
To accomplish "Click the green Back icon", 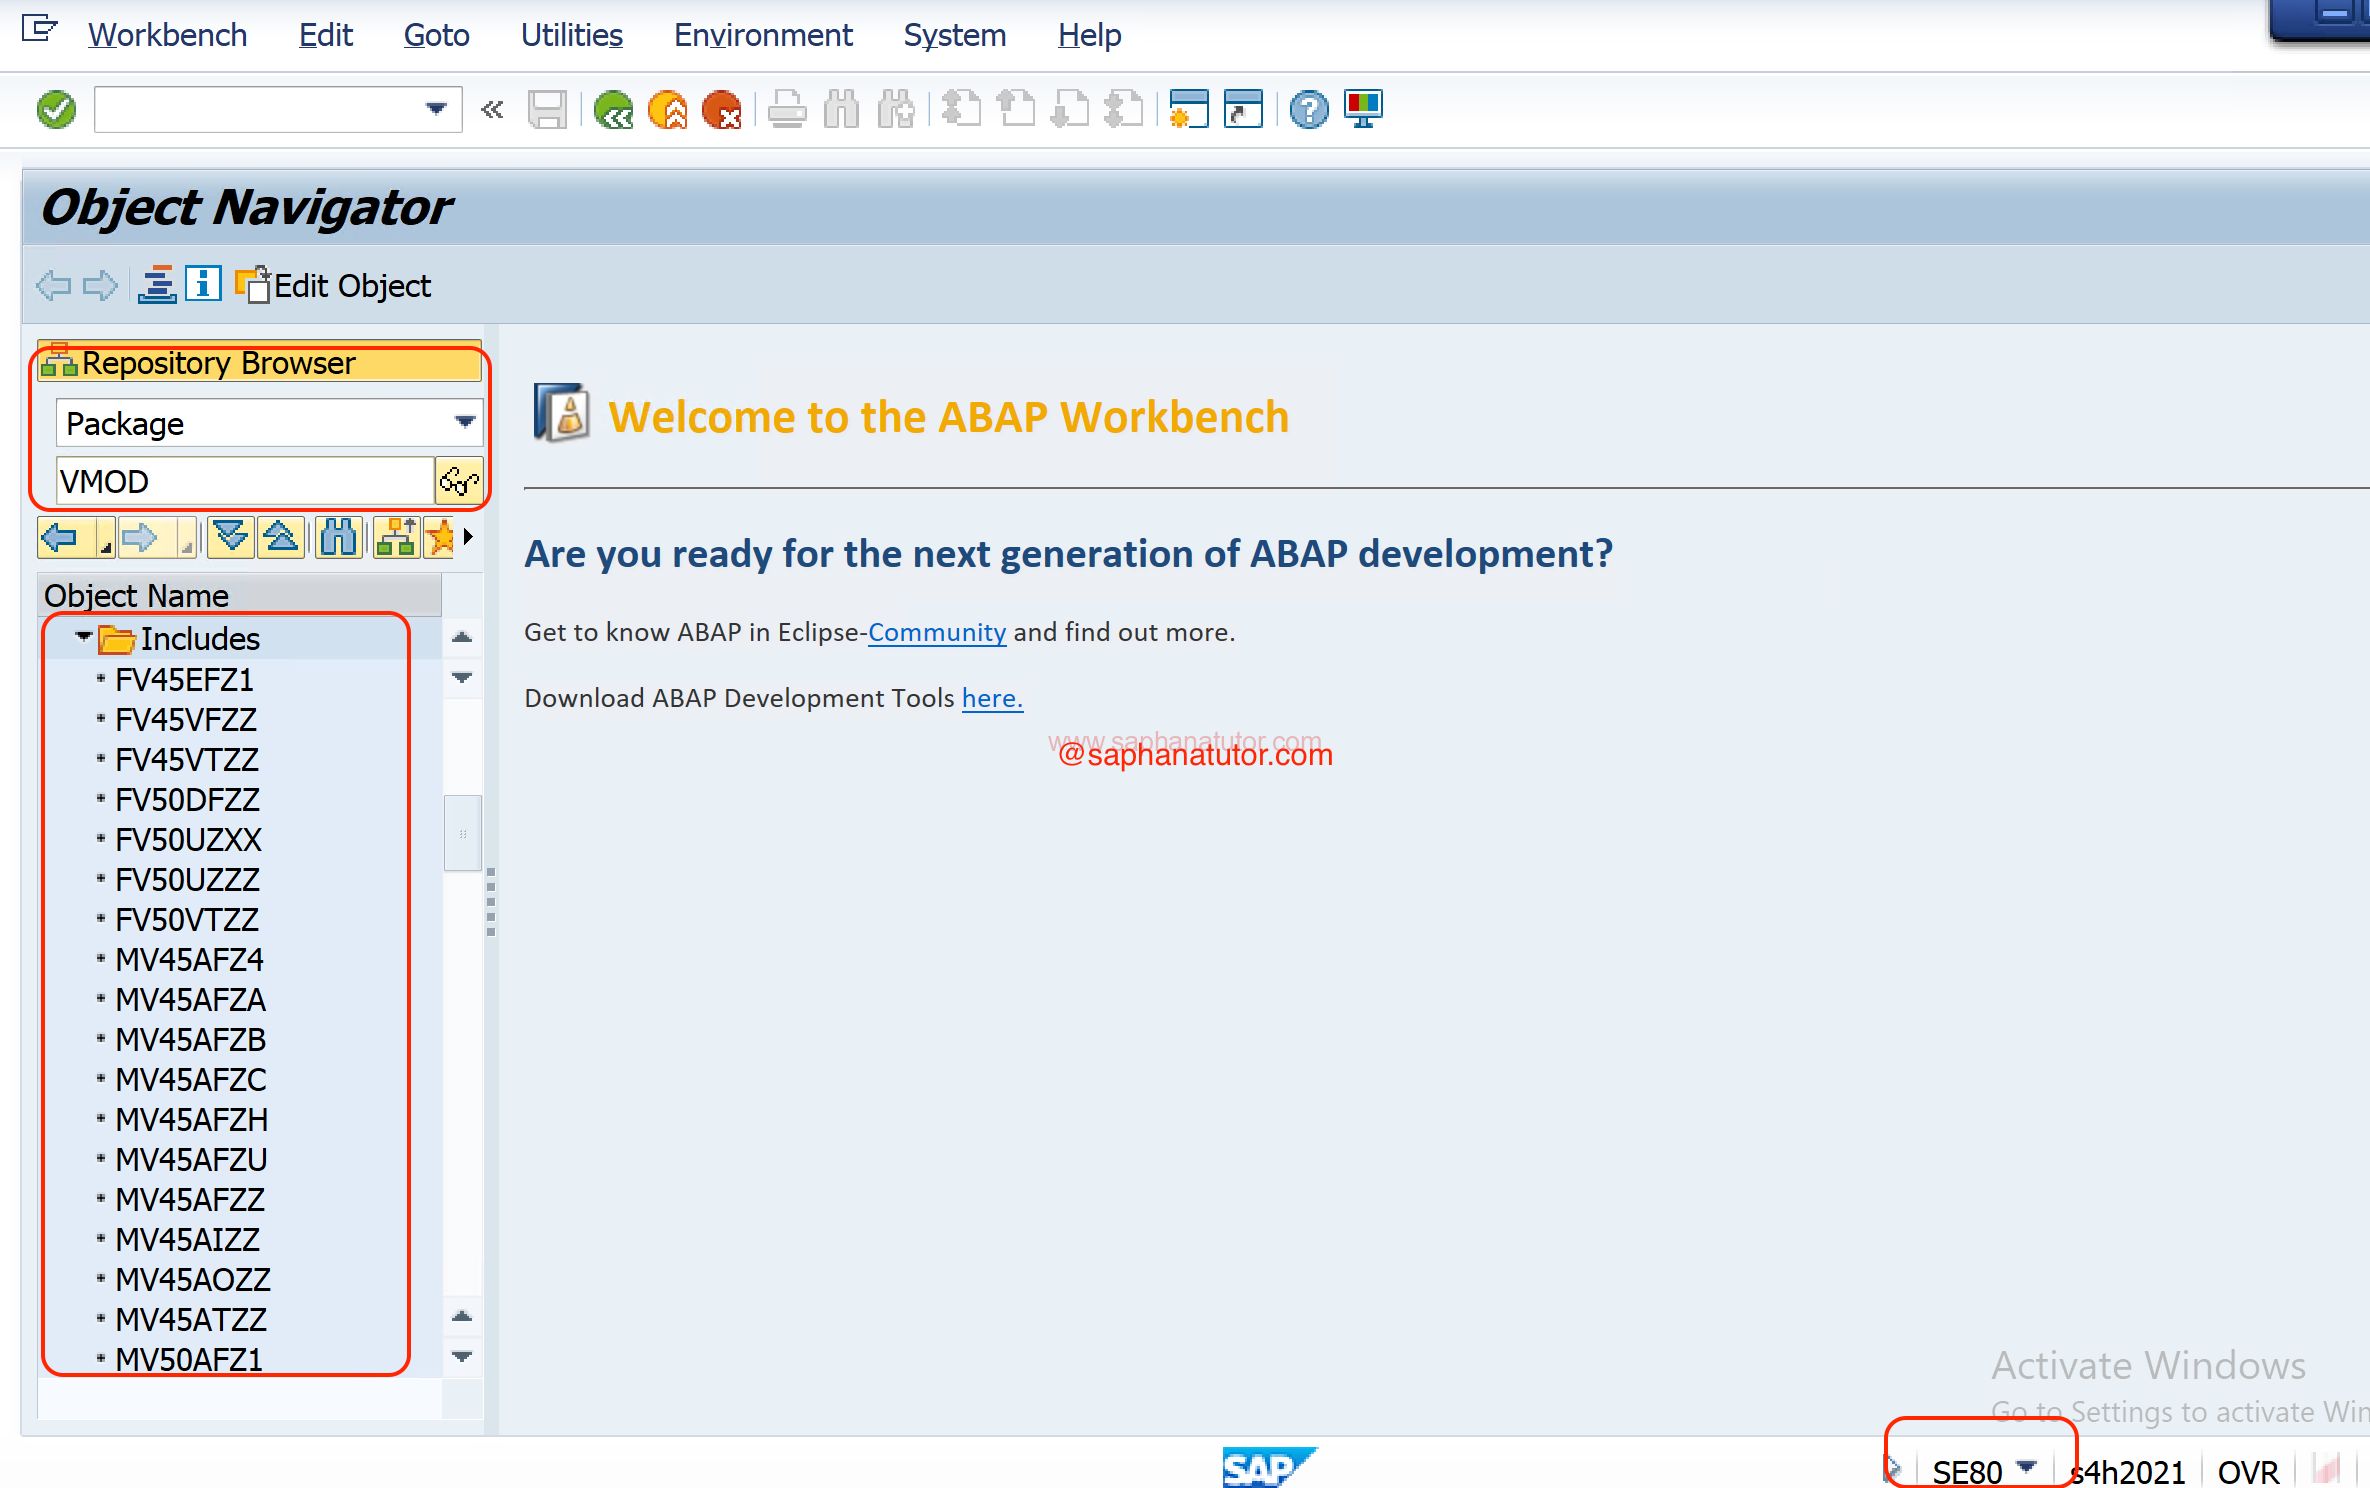I will (613, 109).
